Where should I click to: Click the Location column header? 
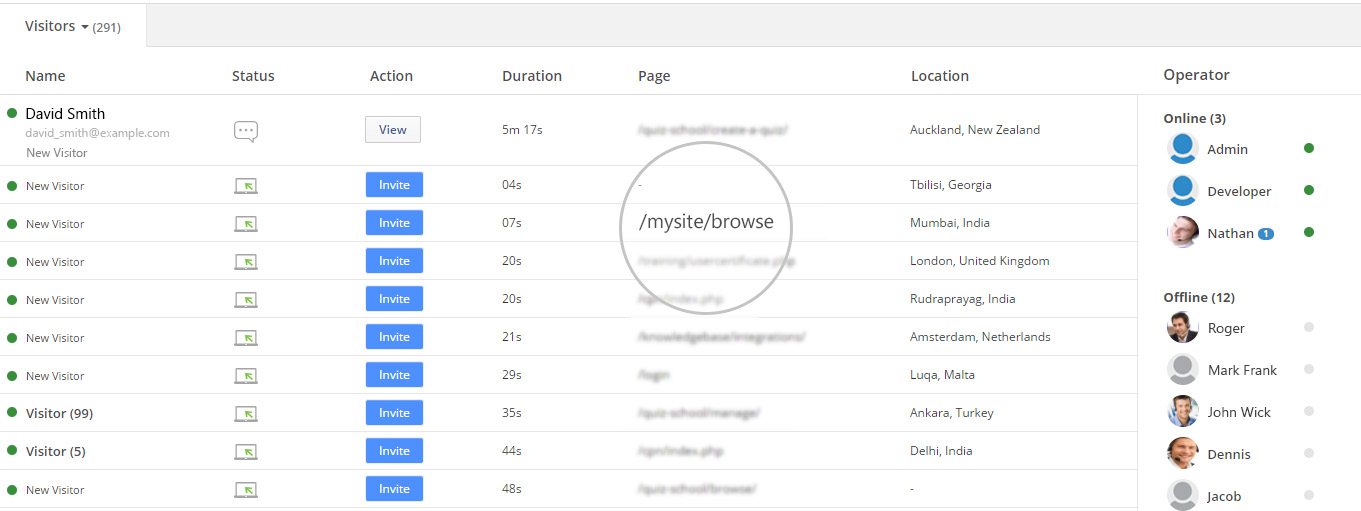(x=939, y=76)
